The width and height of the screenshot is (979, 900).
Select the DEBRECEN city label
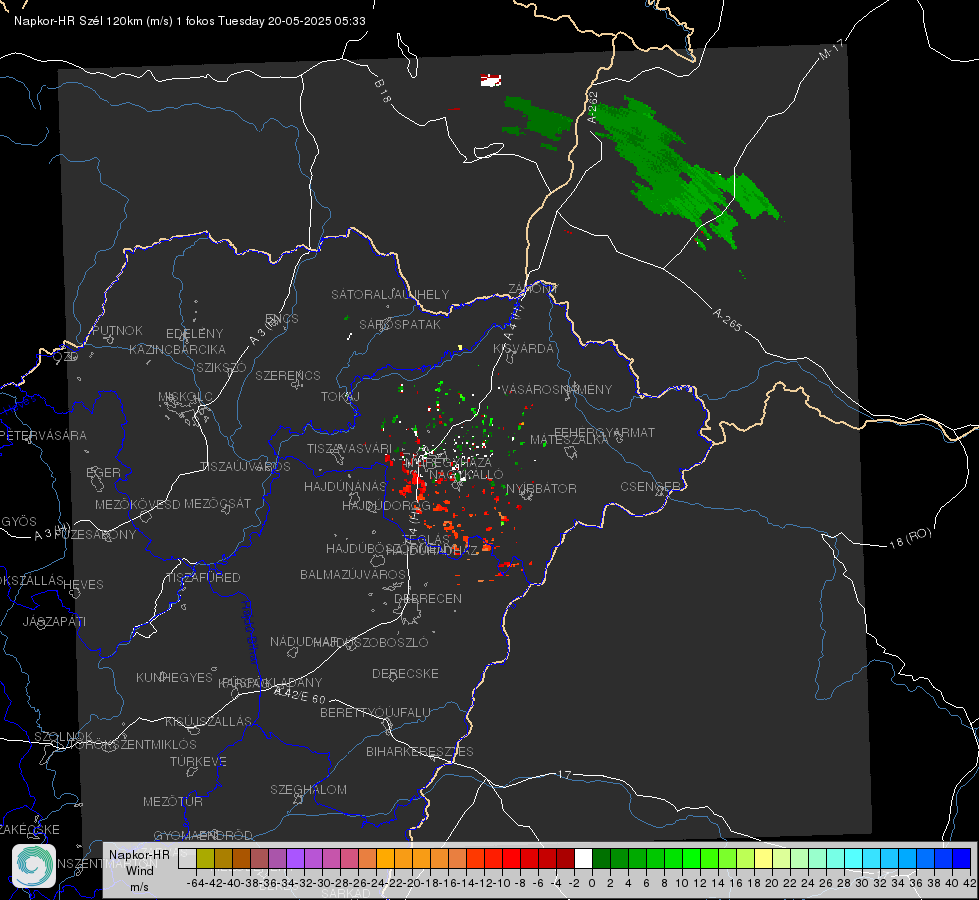tap(428, 598)
